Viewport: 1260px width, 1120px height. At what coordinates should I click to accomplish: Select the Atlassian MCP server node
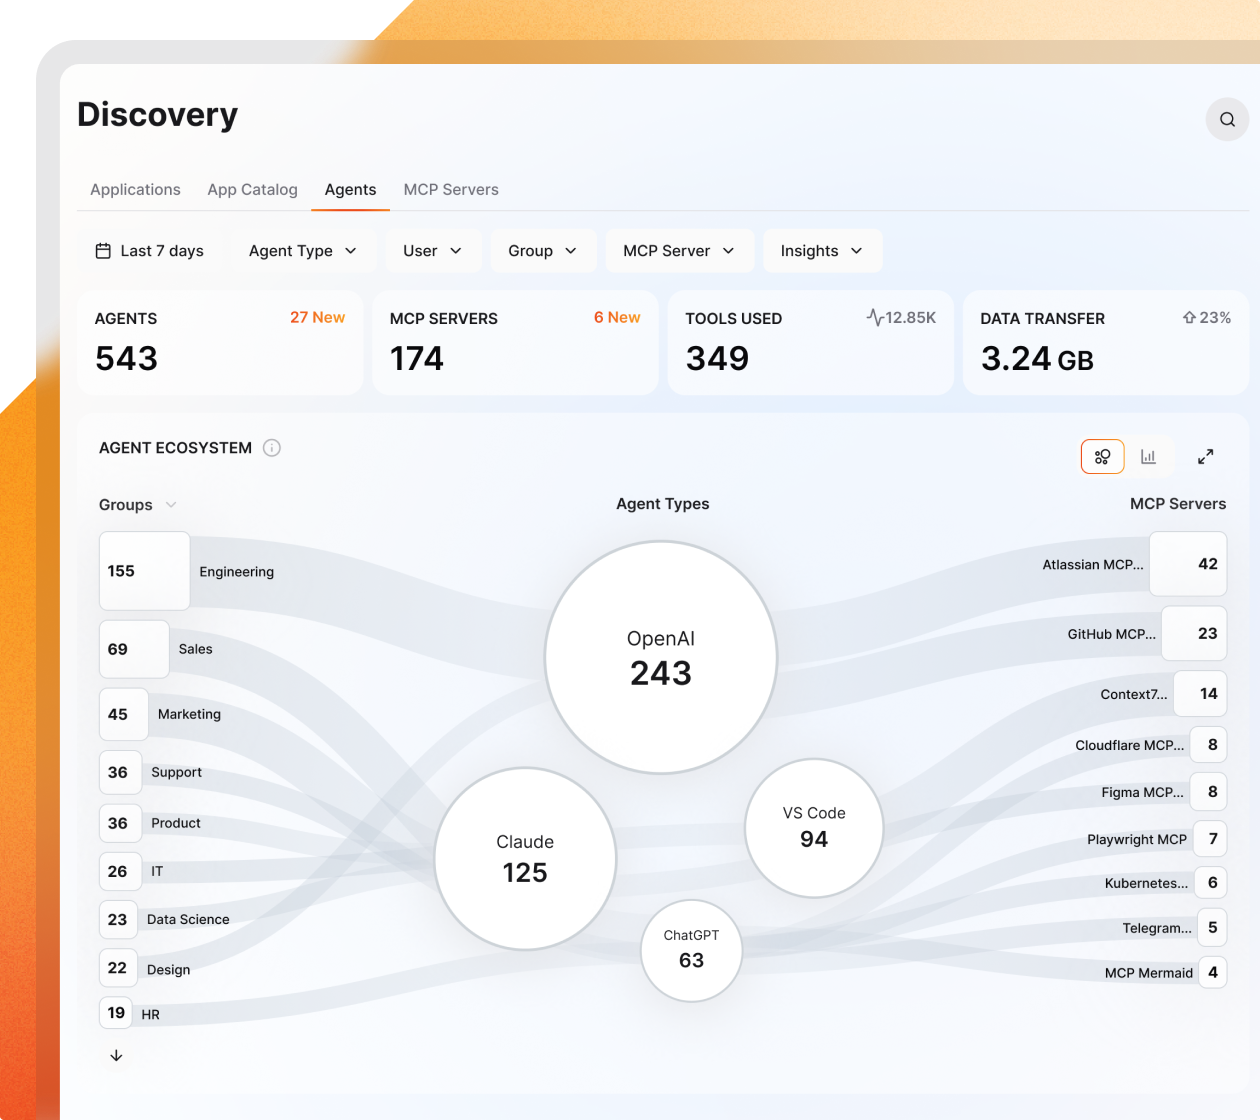tap(1188, 564)
